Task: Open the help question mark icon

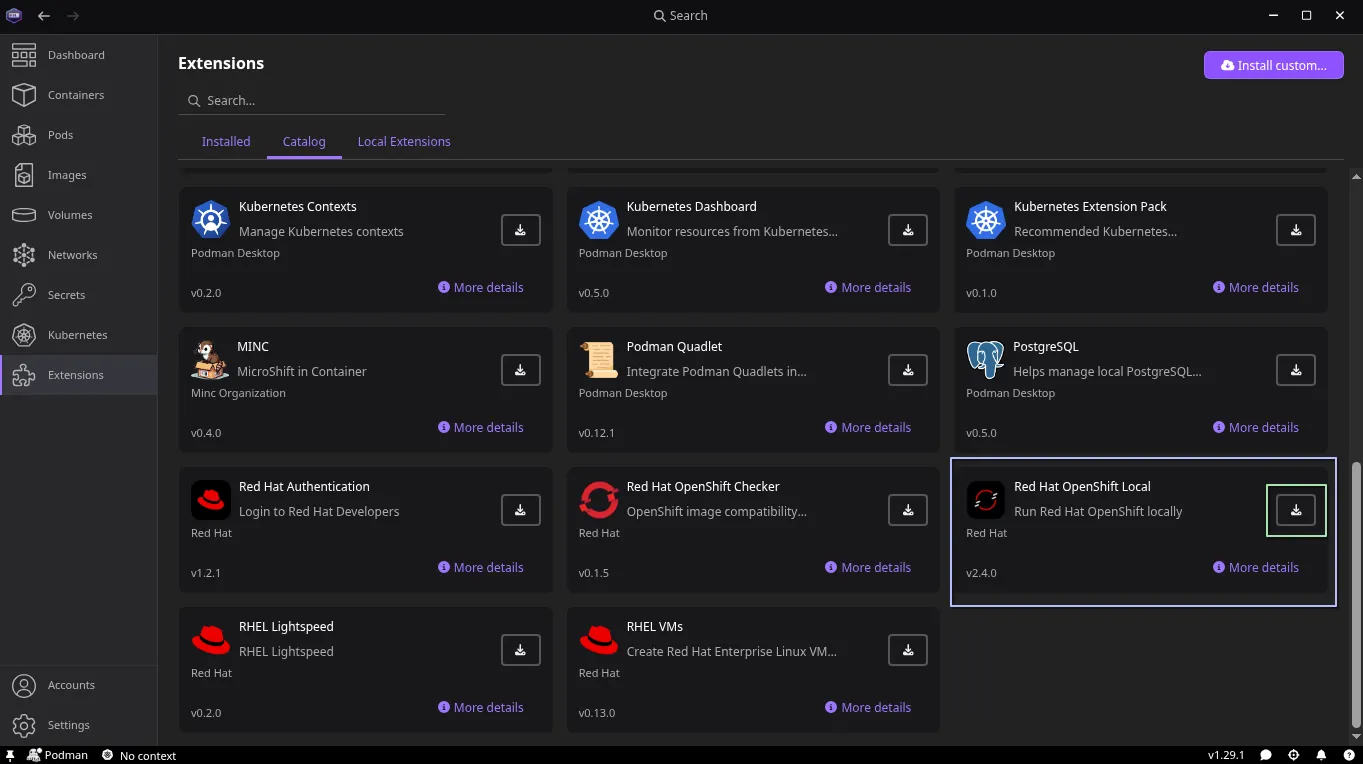Action: coord(1348,755)
